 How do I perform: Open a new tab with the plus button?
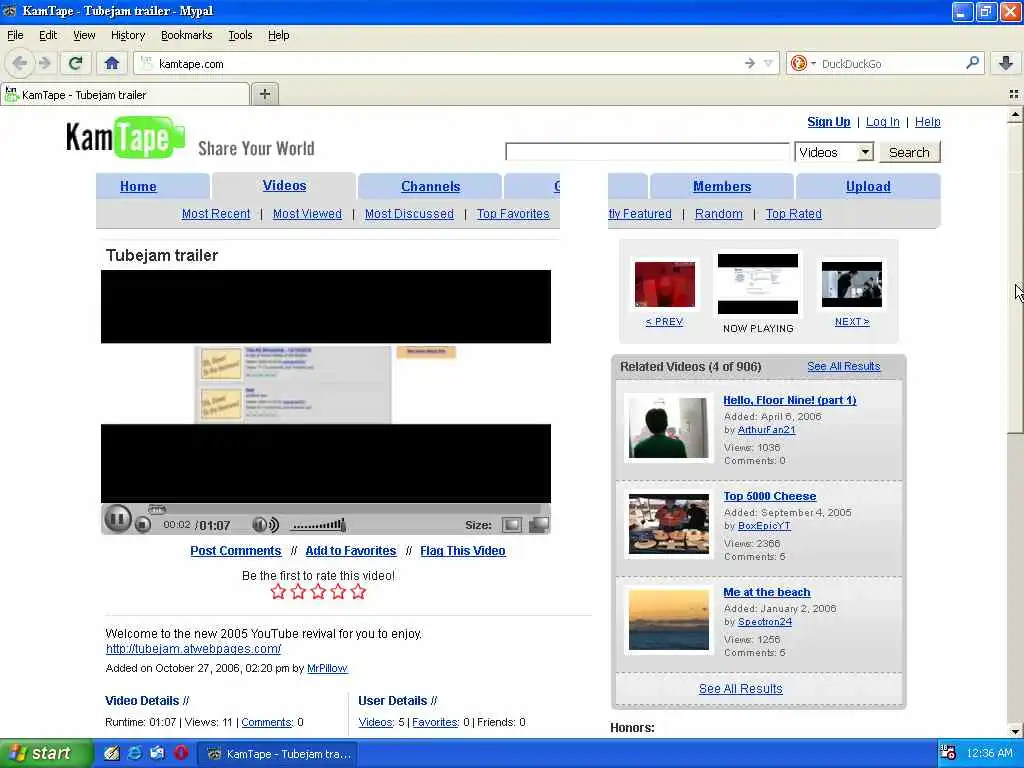click(264, 94)
